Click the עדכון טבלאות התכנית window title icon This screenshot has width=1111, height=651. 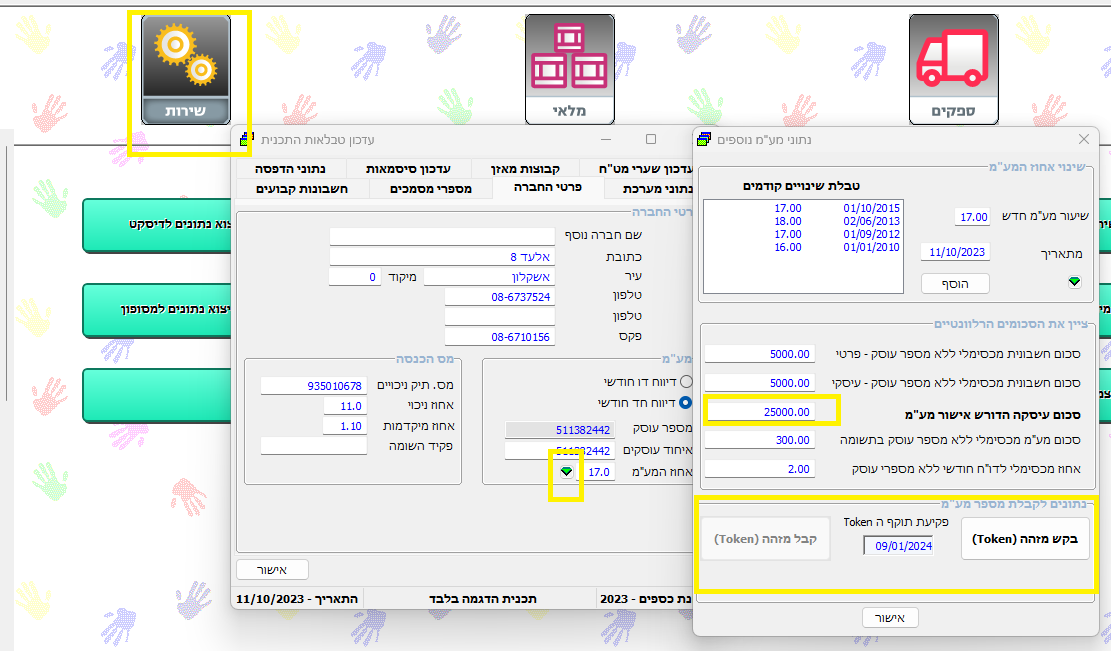tap(245, 139)
